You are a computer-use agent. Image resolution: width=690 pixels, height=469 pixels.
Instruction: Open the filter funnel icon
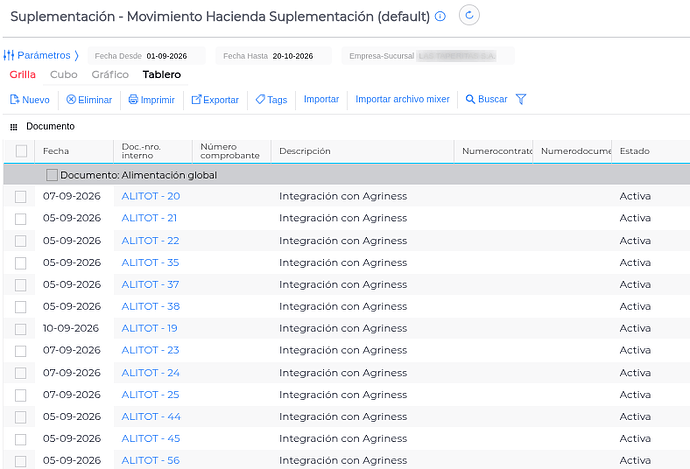pyautogui.click(x=521, y=99)
